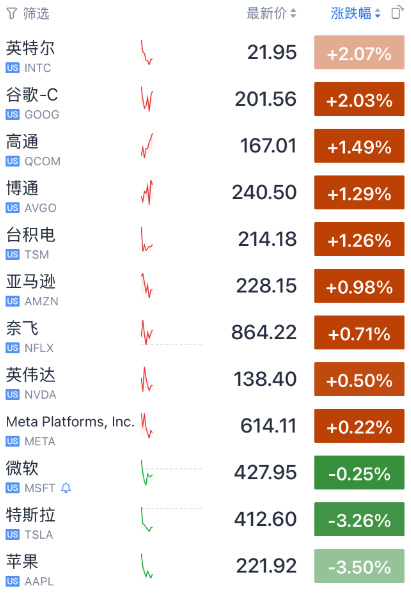Open the Meta Platforms, Inc. stock row
411x594 pixels.
pyautogui.click(x=205, y=426)
